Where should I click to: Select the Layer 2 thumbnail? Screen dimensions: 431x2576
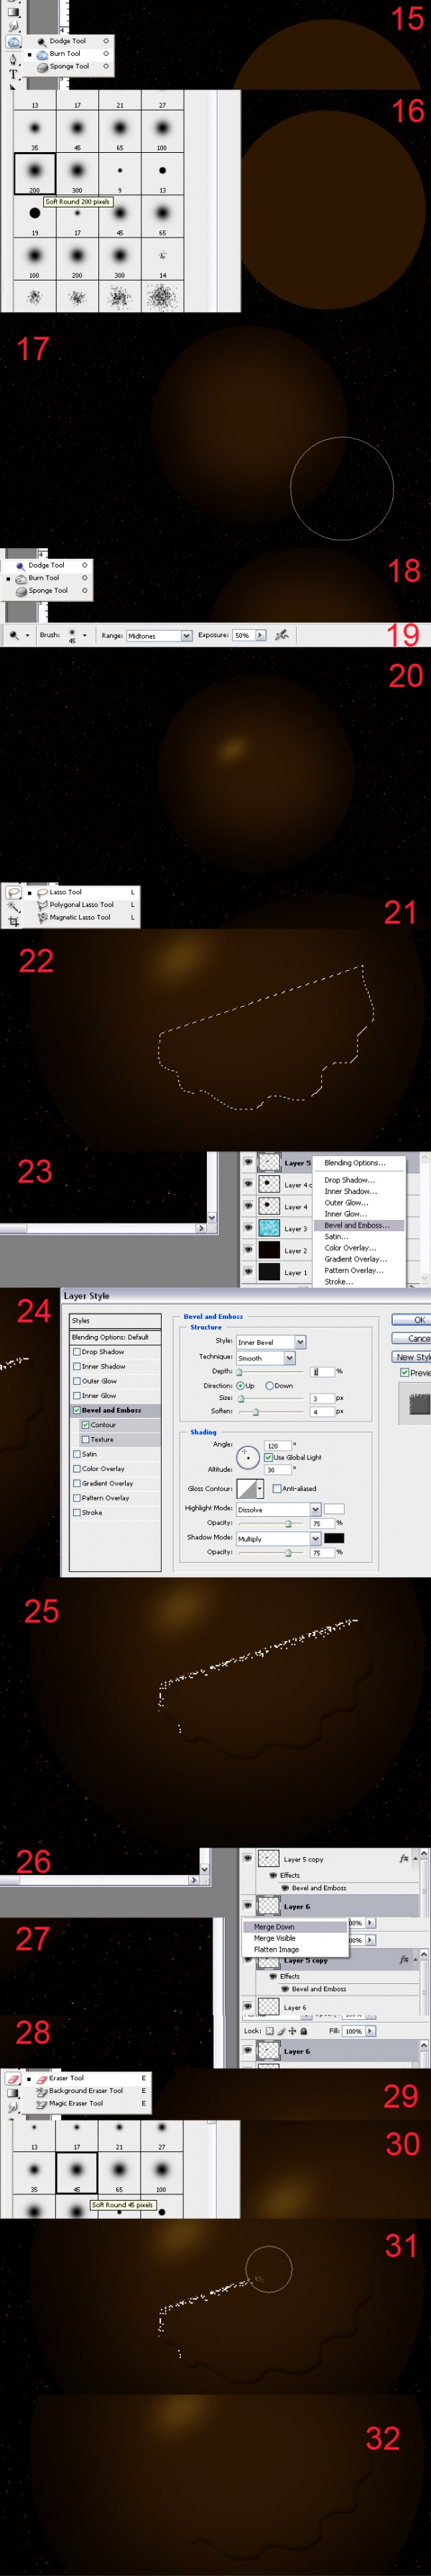[x=269, y=1250]
